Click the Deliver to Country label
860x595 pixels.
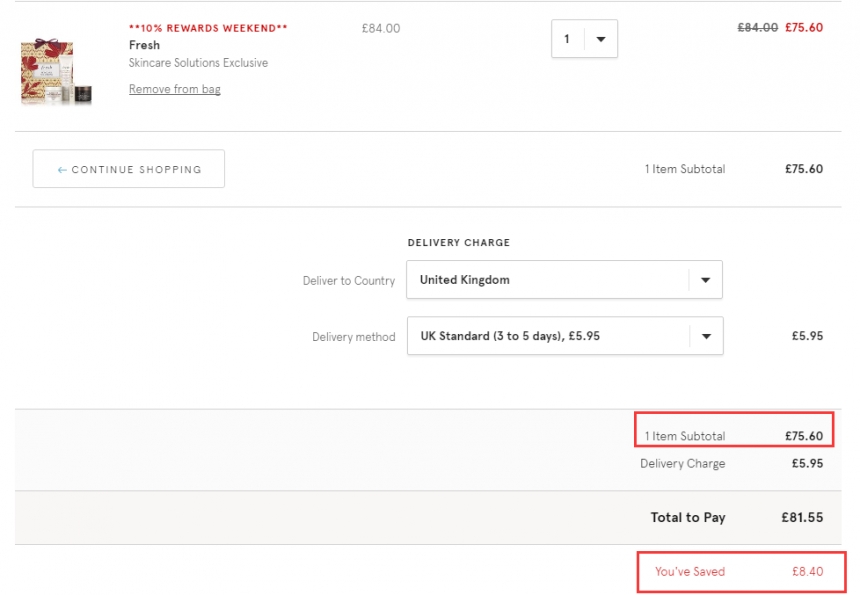coord(348,281)
